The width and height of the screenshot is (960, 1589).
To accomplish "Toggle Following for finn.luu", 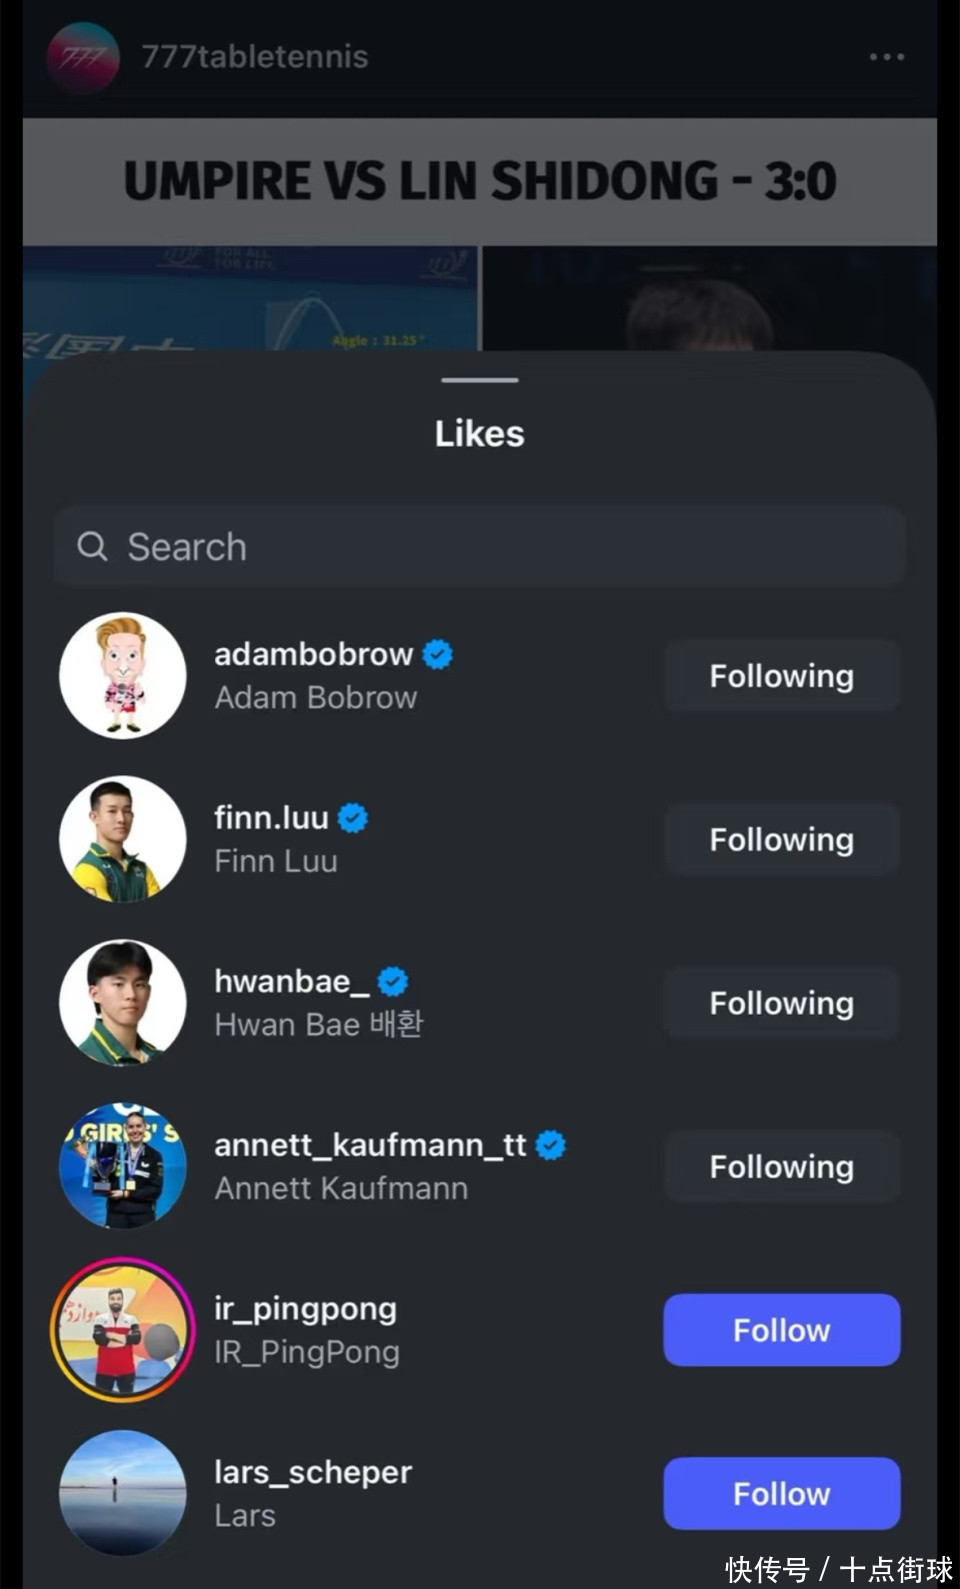I will point(781,840).
